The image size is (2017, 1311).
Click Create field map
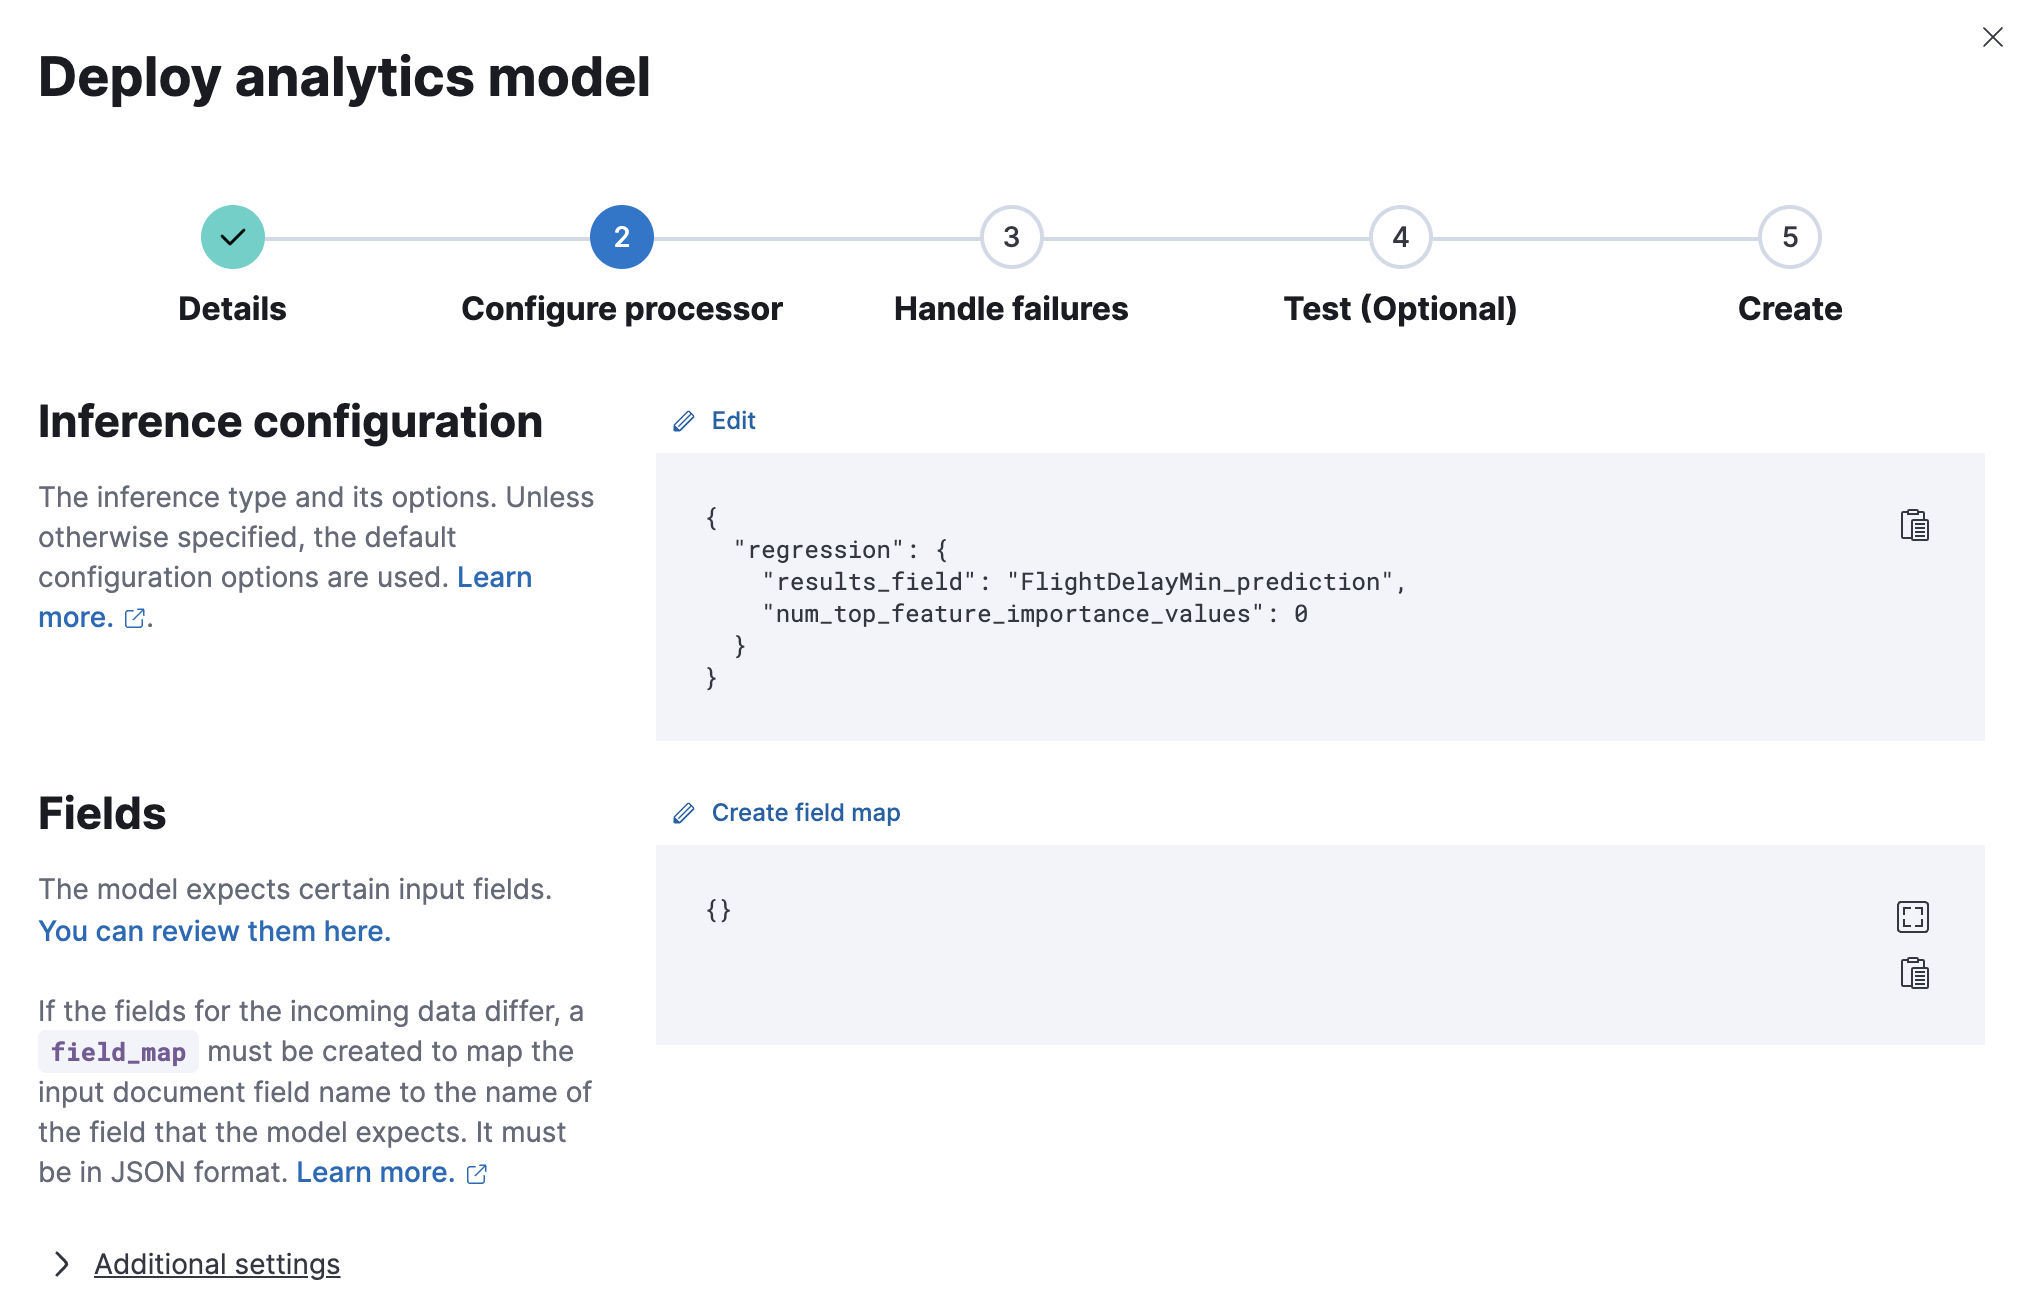[805, 813]
